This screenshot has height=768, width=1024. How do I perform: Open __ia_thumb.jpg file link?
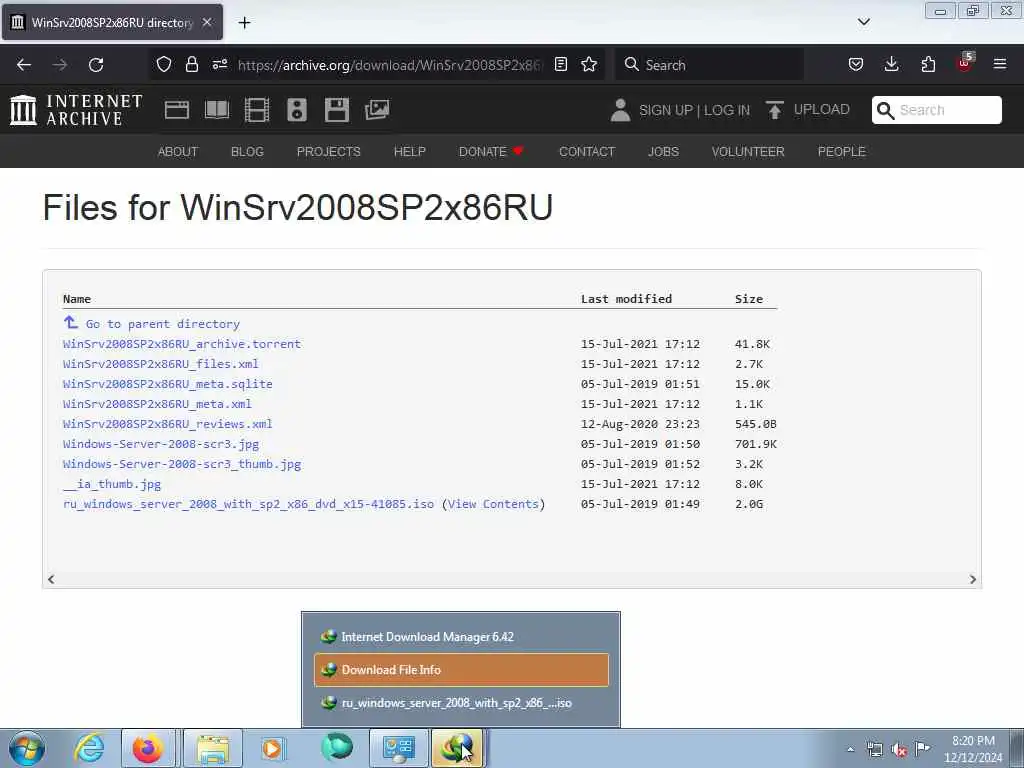[x=112, y=484]
